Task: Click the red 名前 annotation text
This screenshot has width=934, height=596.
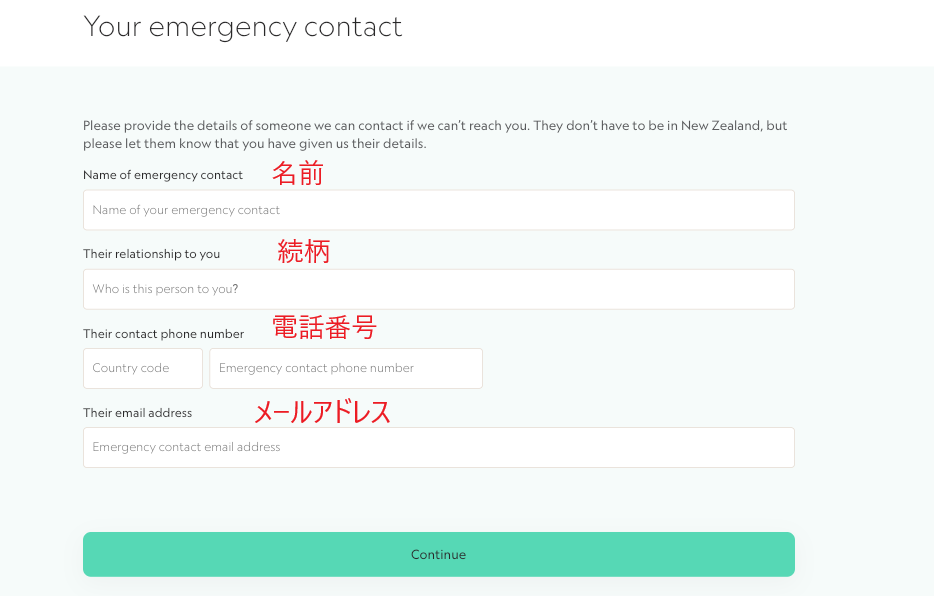Action: [297, 173]
